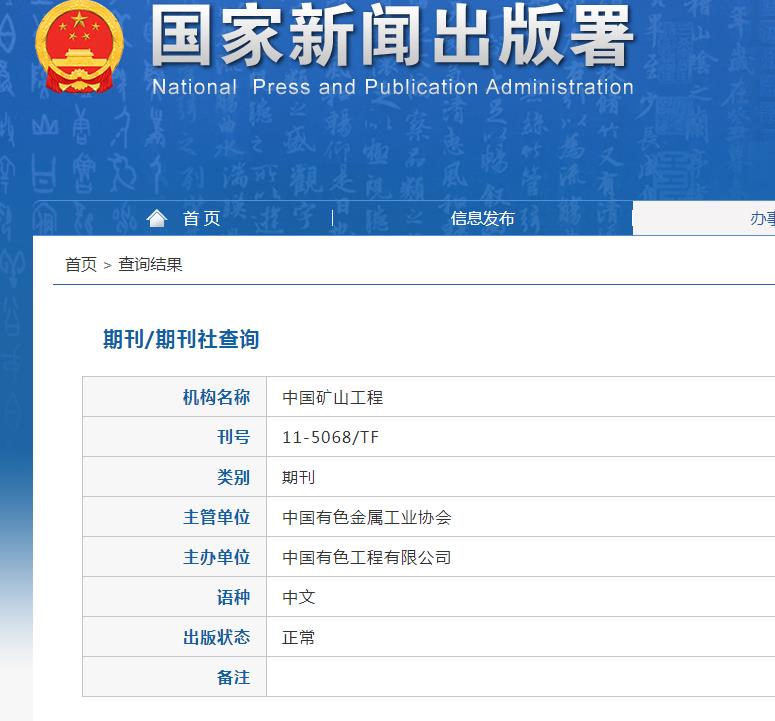Viewport: 775px width, 721px height.
Task: Open the 信息发布 navigation menu
Action: tap(482, 218)
